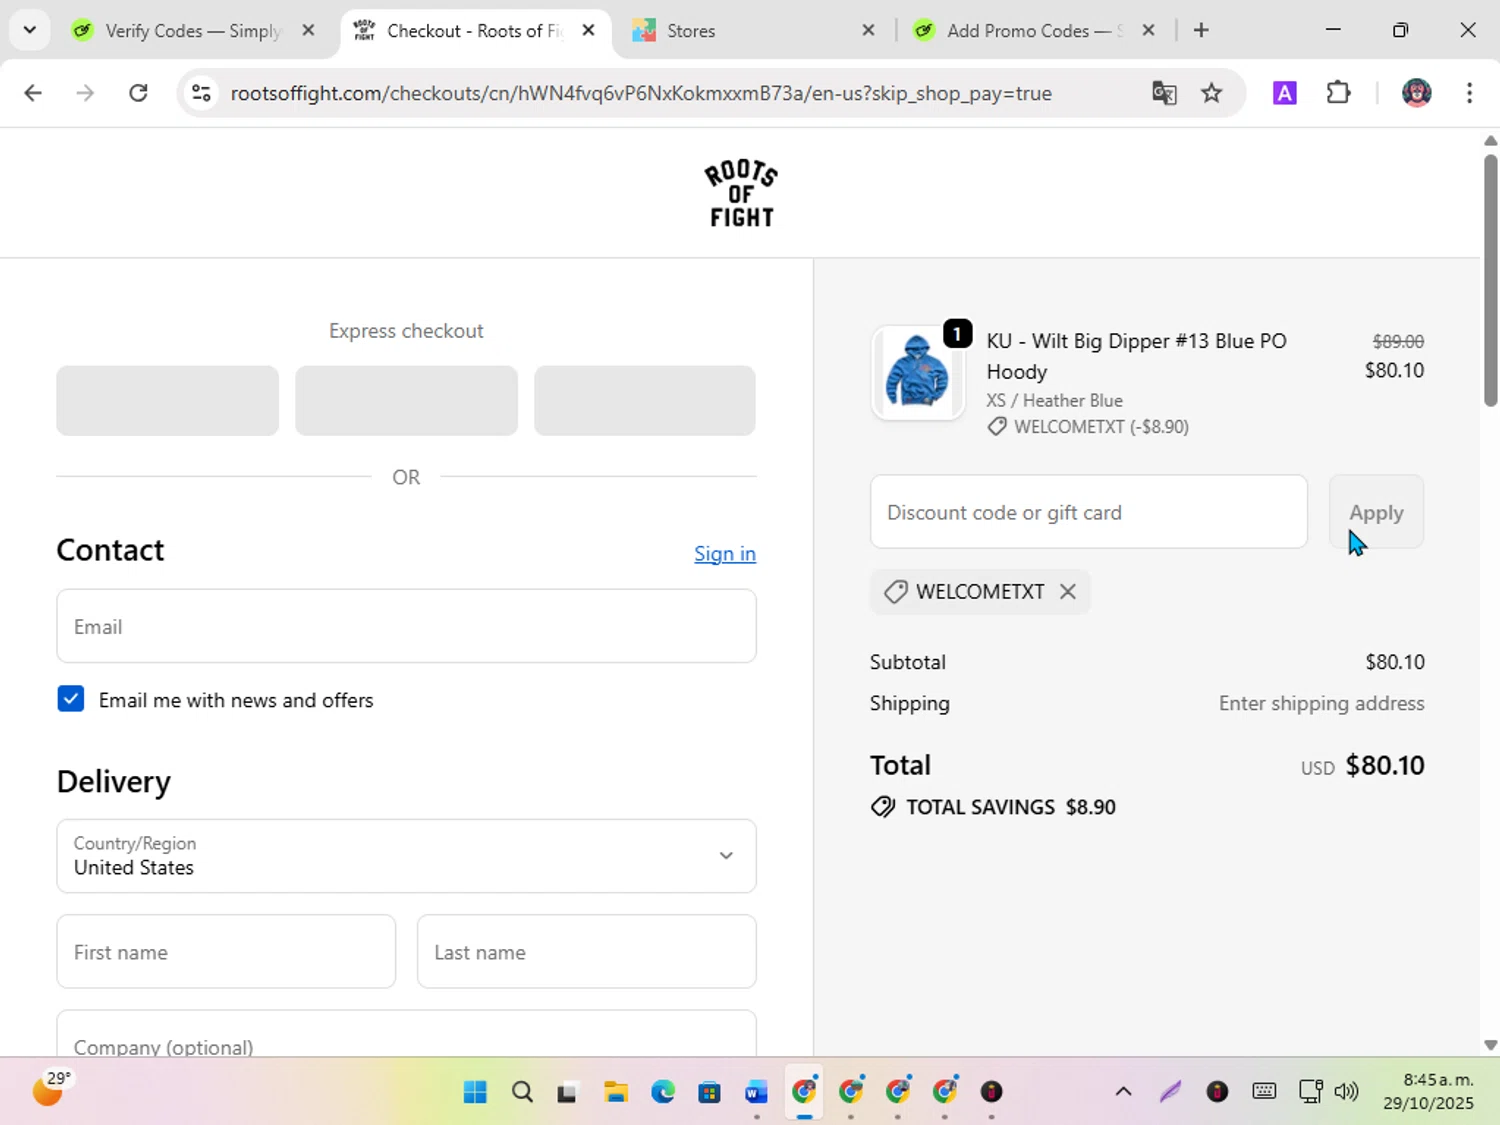Show hidden system tray icons
Image resolution: width=1500 pixels, height=1125 pixels.
tap(1123, 1092)
